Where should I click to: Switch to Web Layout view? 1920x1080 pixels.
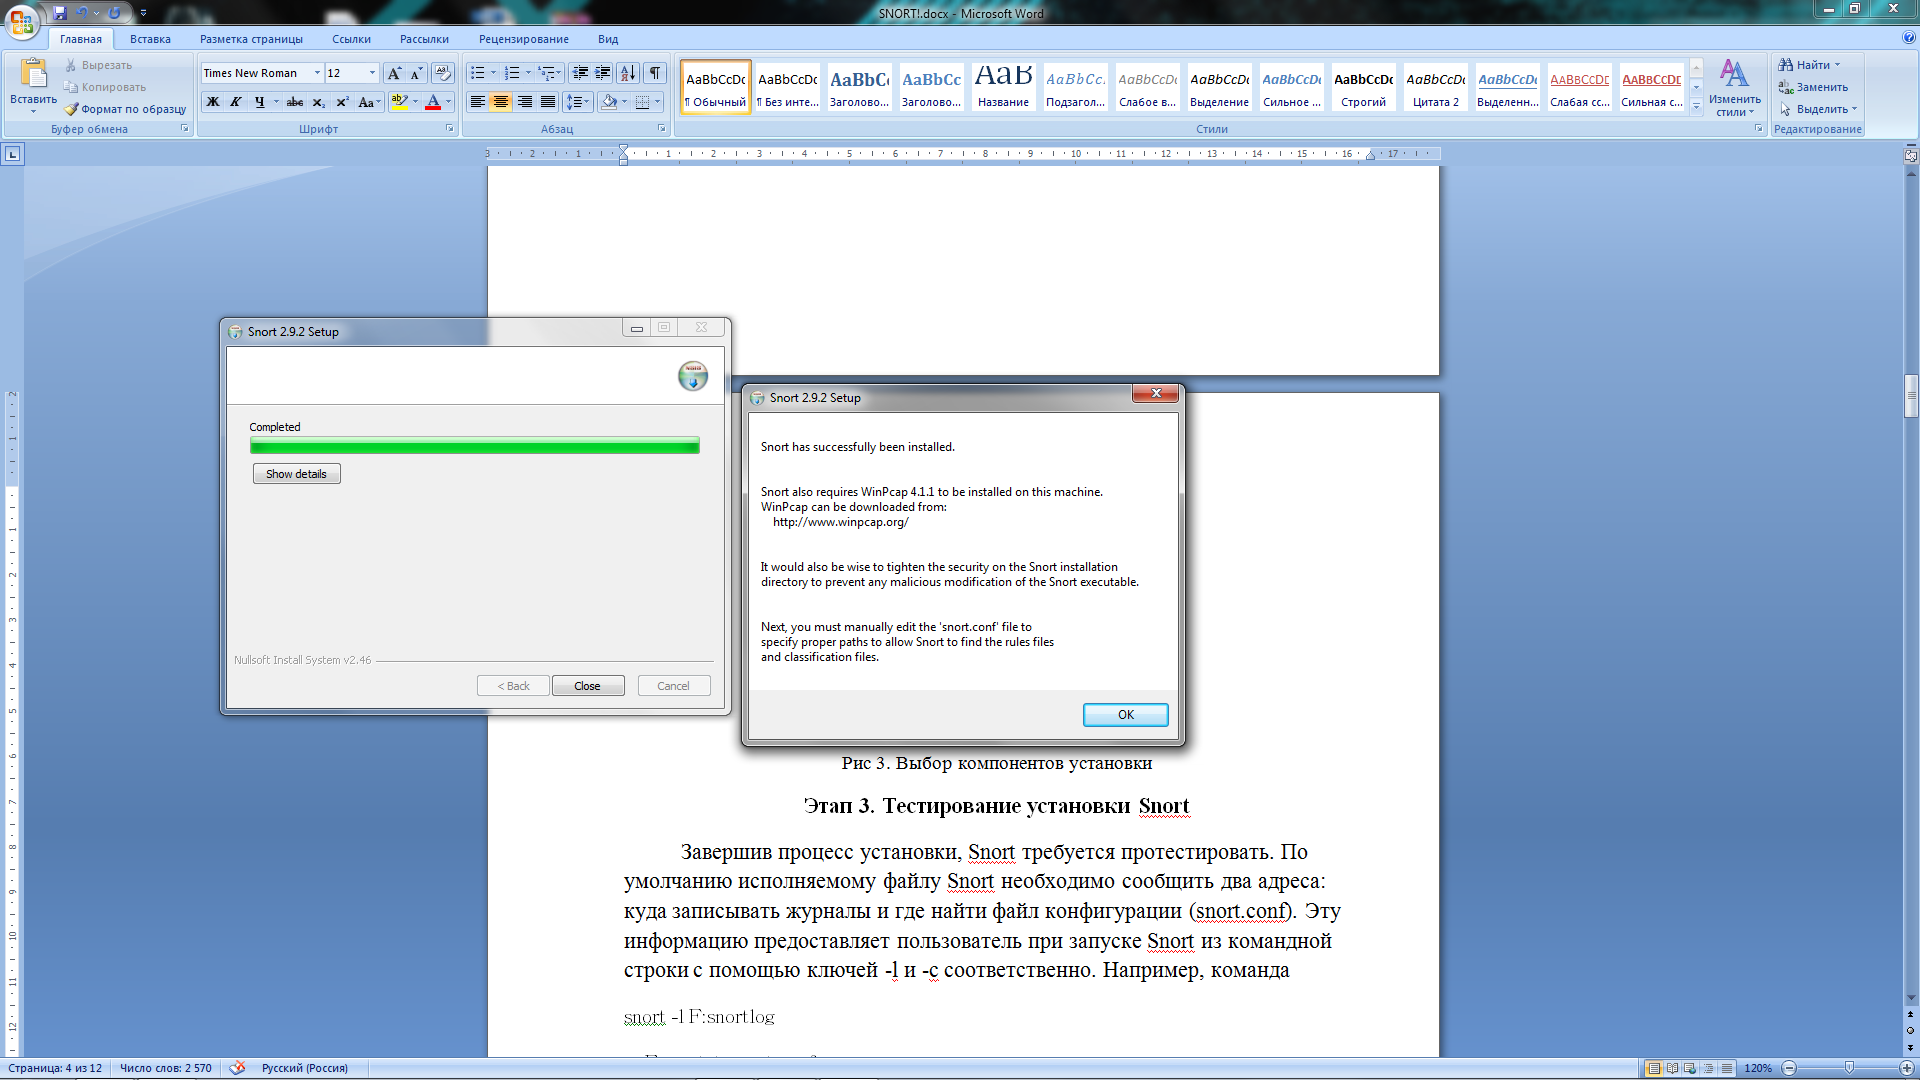coord(1690,1068)
